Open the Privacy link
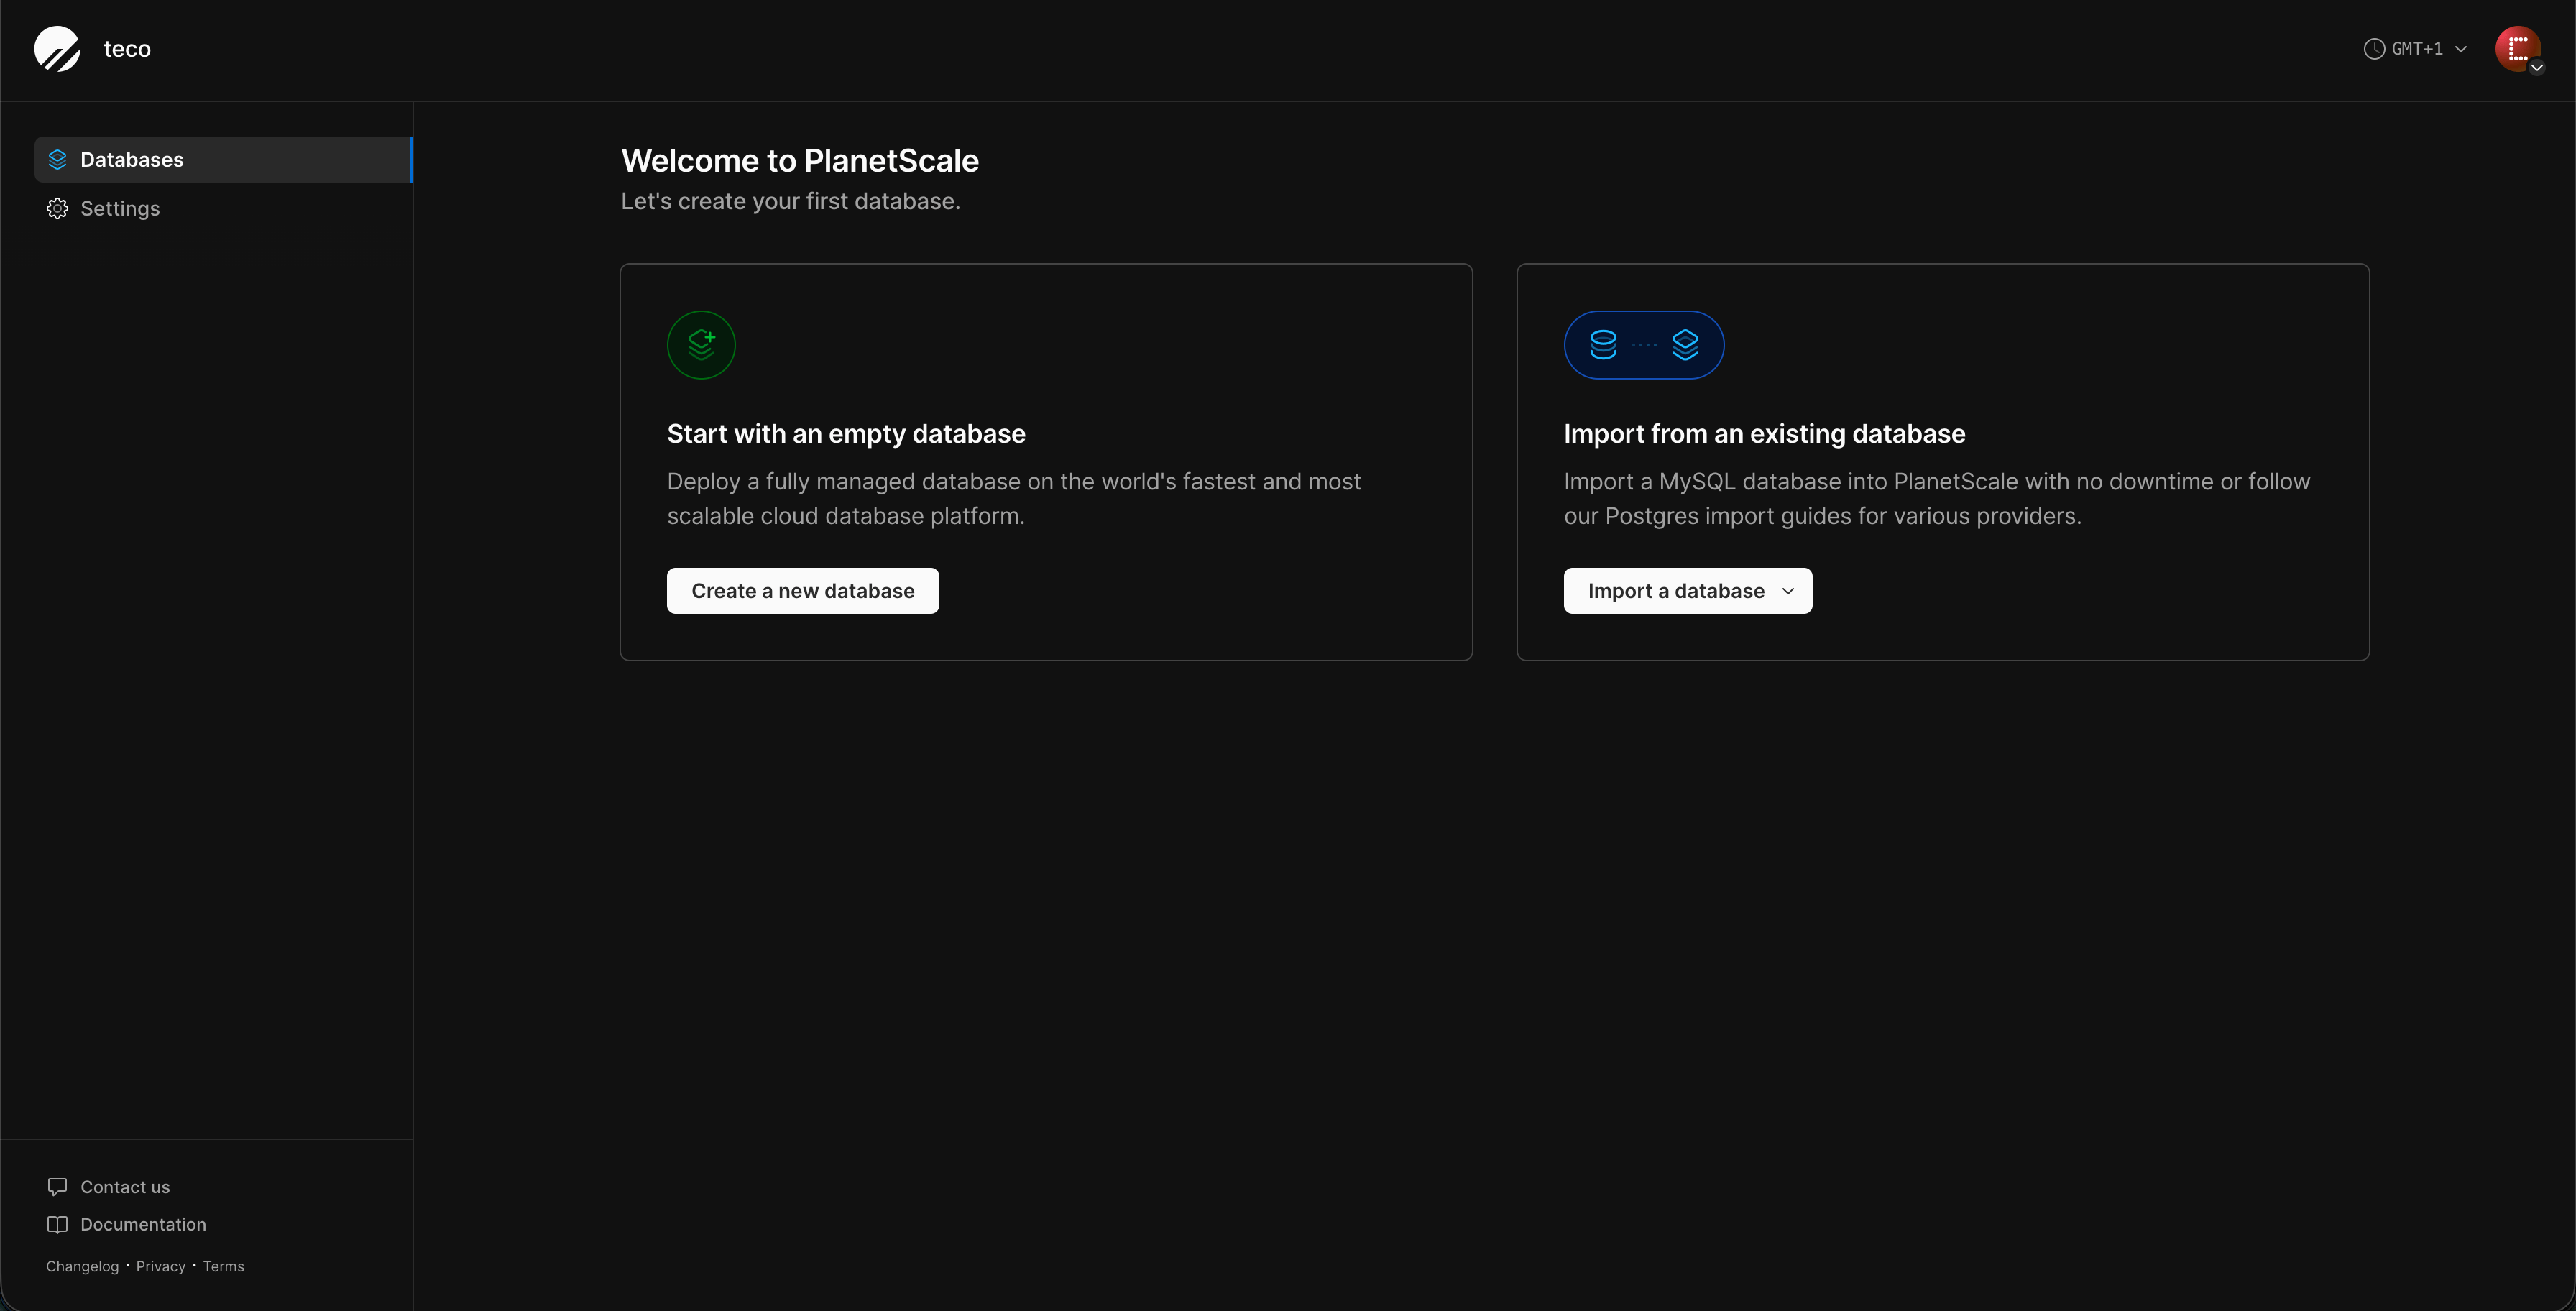Screen dimensions: 2576x1311 160,1266
